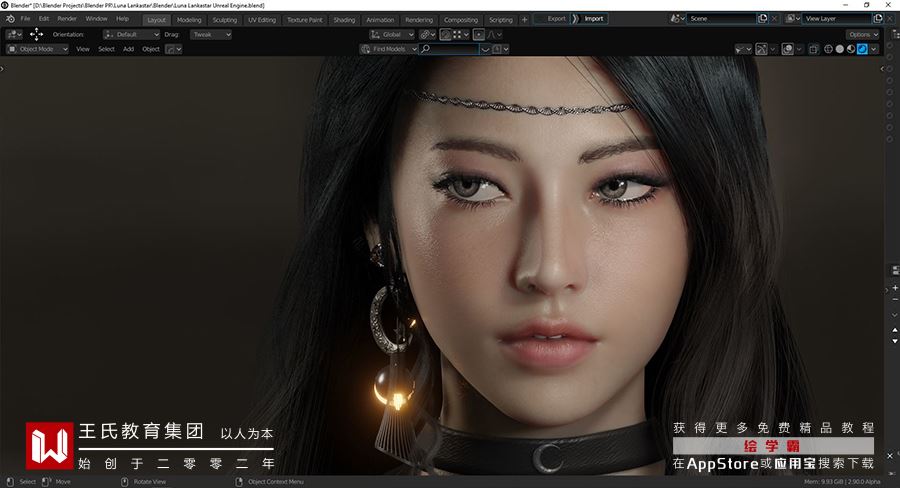Image resolution: width=900 pixels, height=488 pixels.
Task: Select the Move tool icon
Action: (36, 34)
